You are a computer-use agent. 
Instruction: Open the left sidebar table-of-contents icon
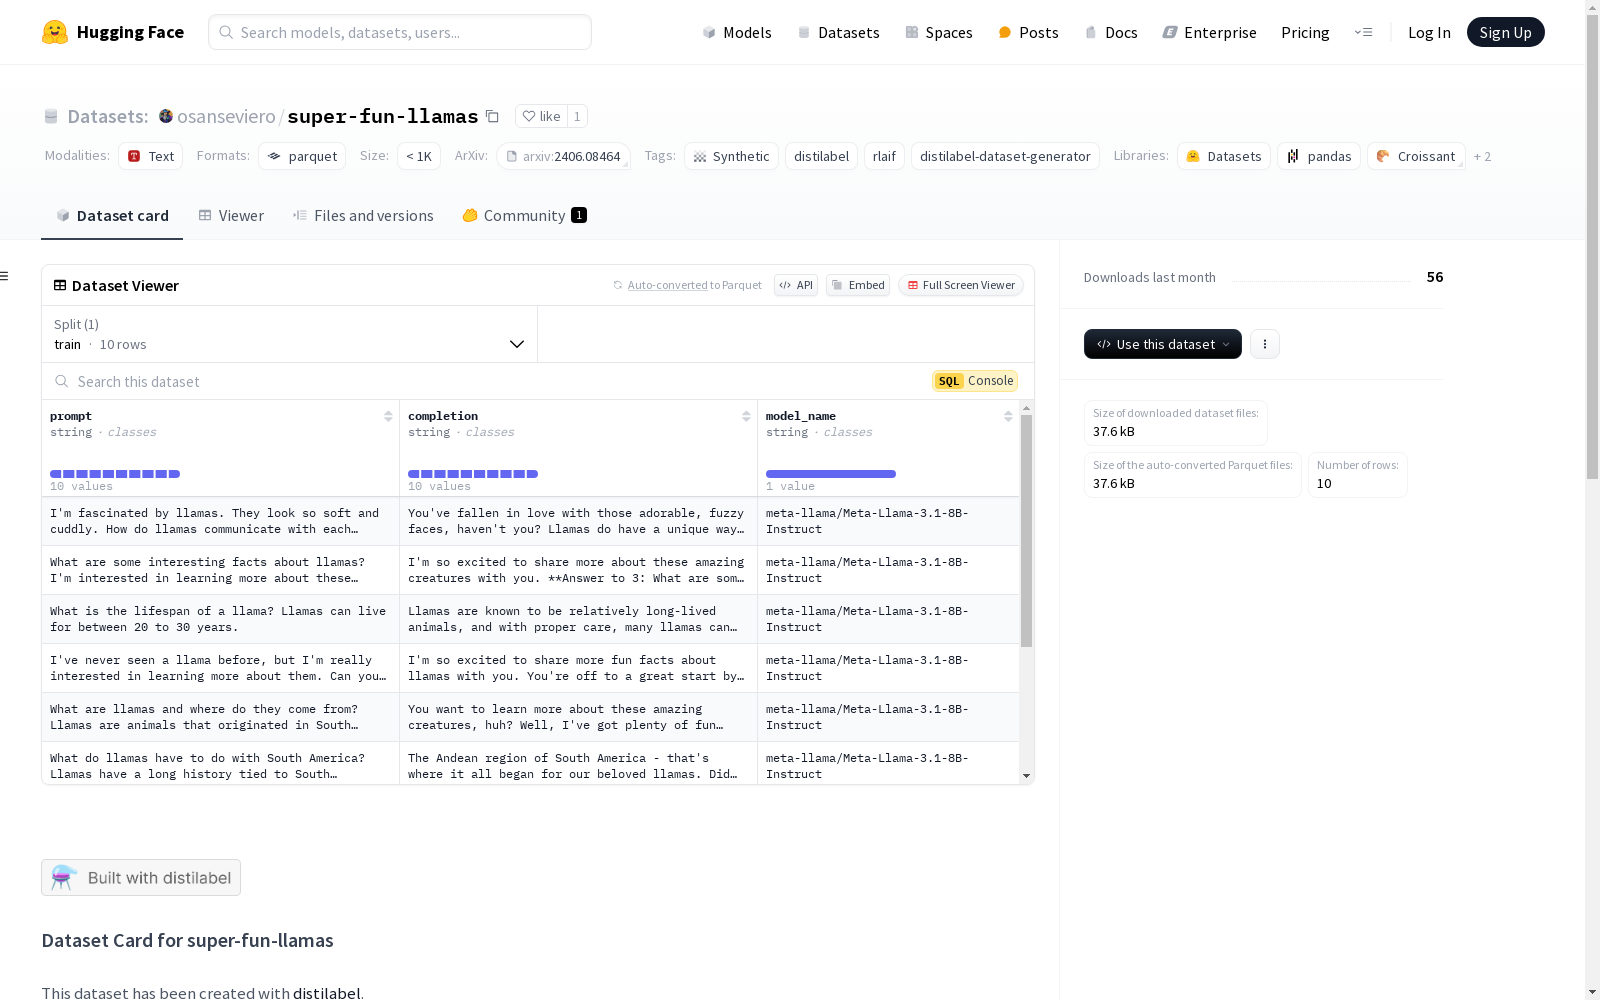pos(4,276)
